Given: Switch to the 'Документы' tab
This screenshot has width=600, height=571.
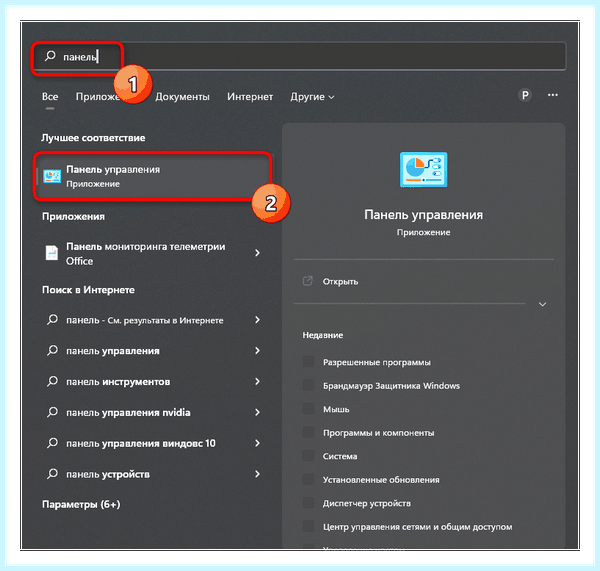Looking at the screenshot, I should (x=182, y=96).
